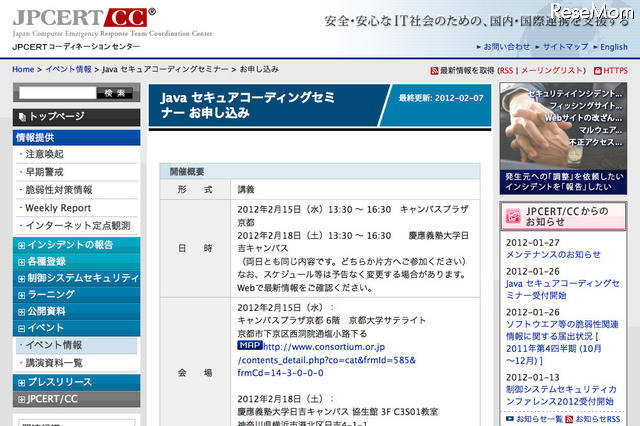Open the お知らせRSS text link
Viewport: 640px width, 426px height.
[x=598, y=419]
